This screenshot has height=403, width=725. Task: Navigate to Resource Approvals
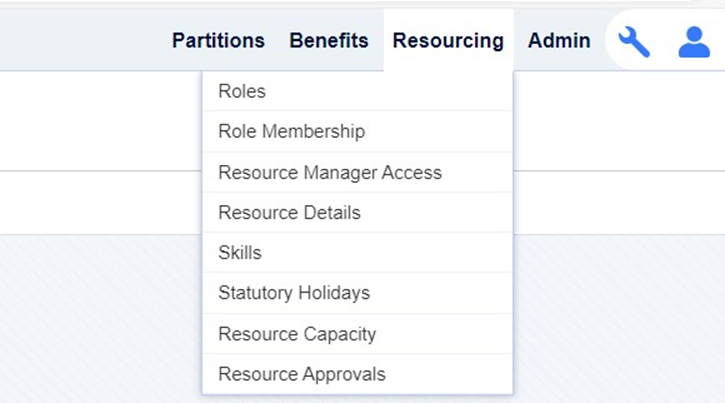tap(357, 374)
